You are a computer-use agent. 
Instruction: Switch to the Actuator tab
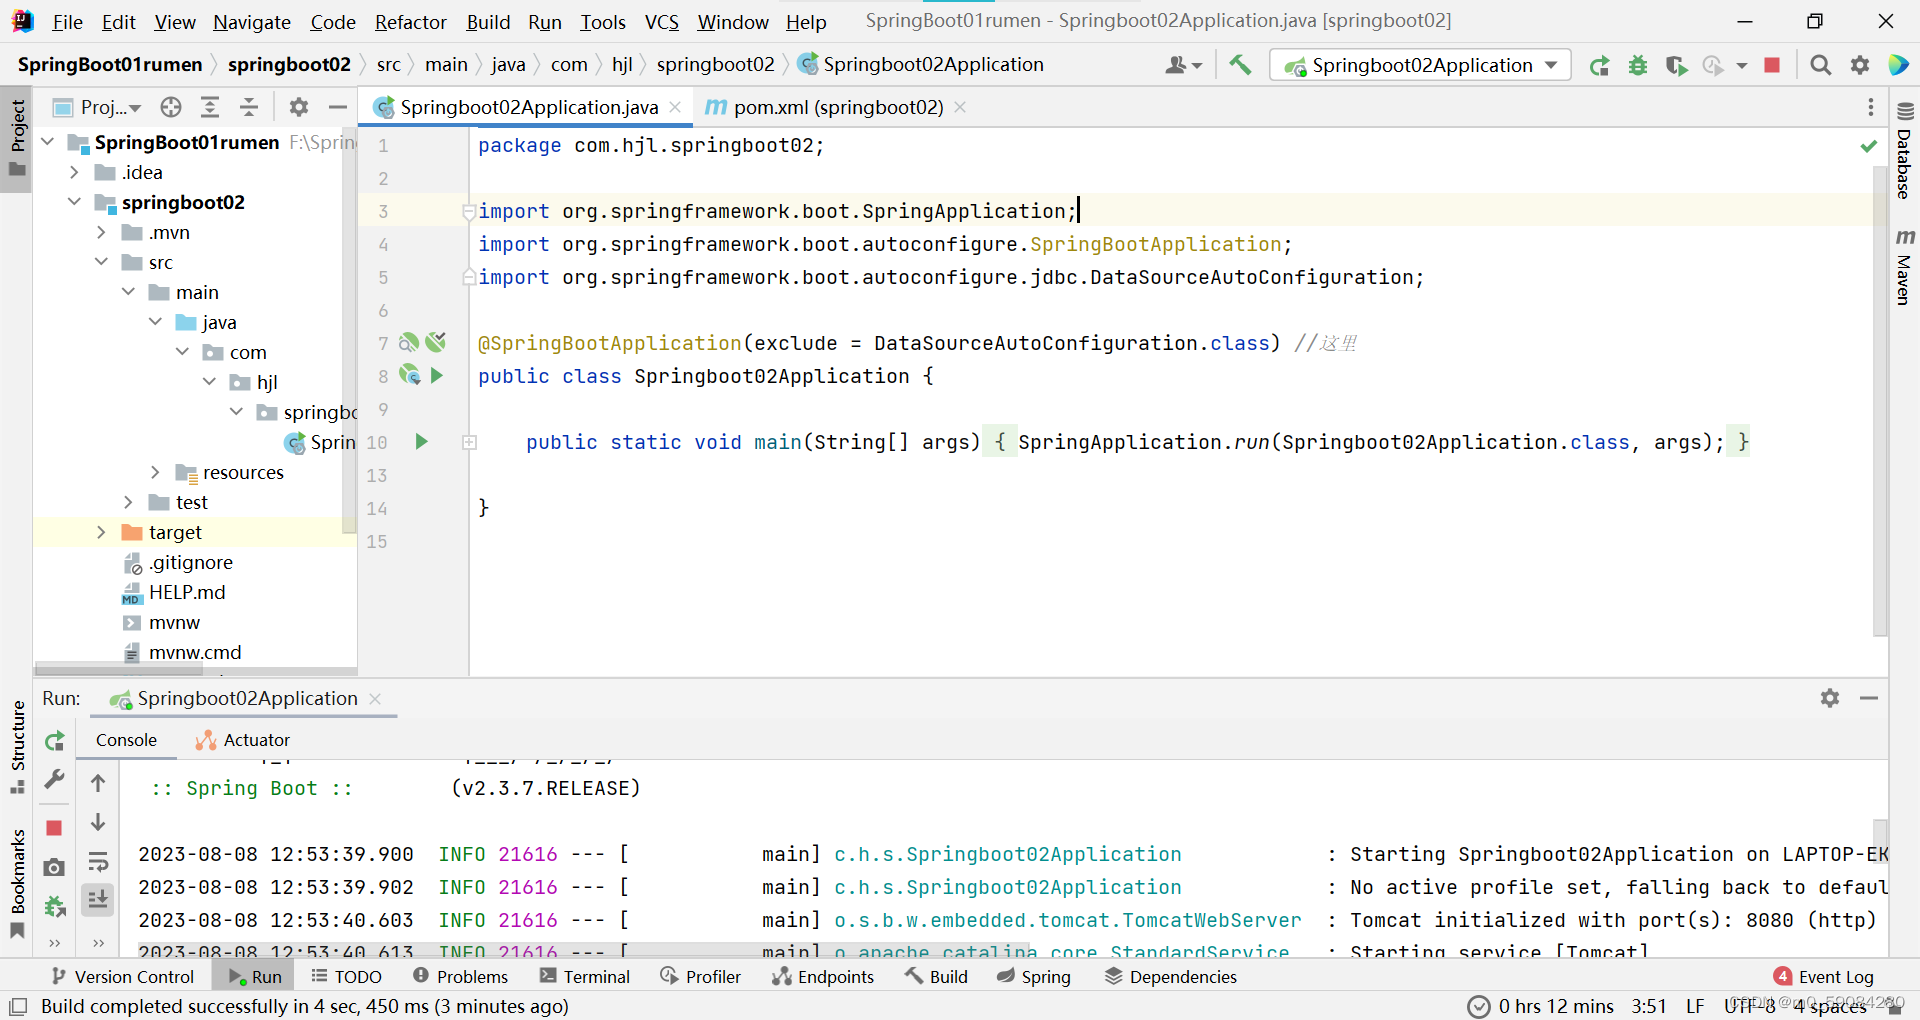click(x=242, y=740)
